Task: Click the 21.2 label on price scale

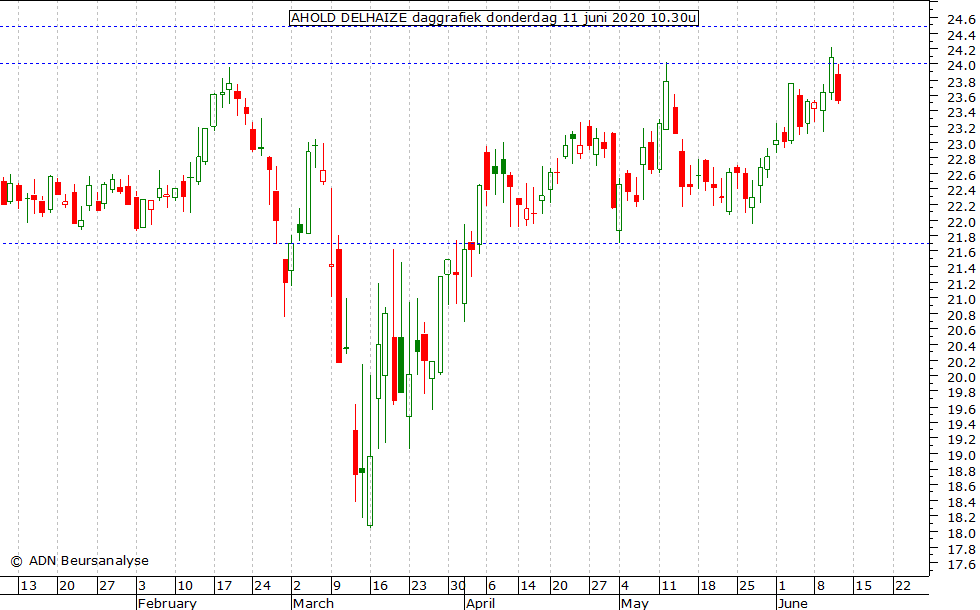Action: coord(961,284)
